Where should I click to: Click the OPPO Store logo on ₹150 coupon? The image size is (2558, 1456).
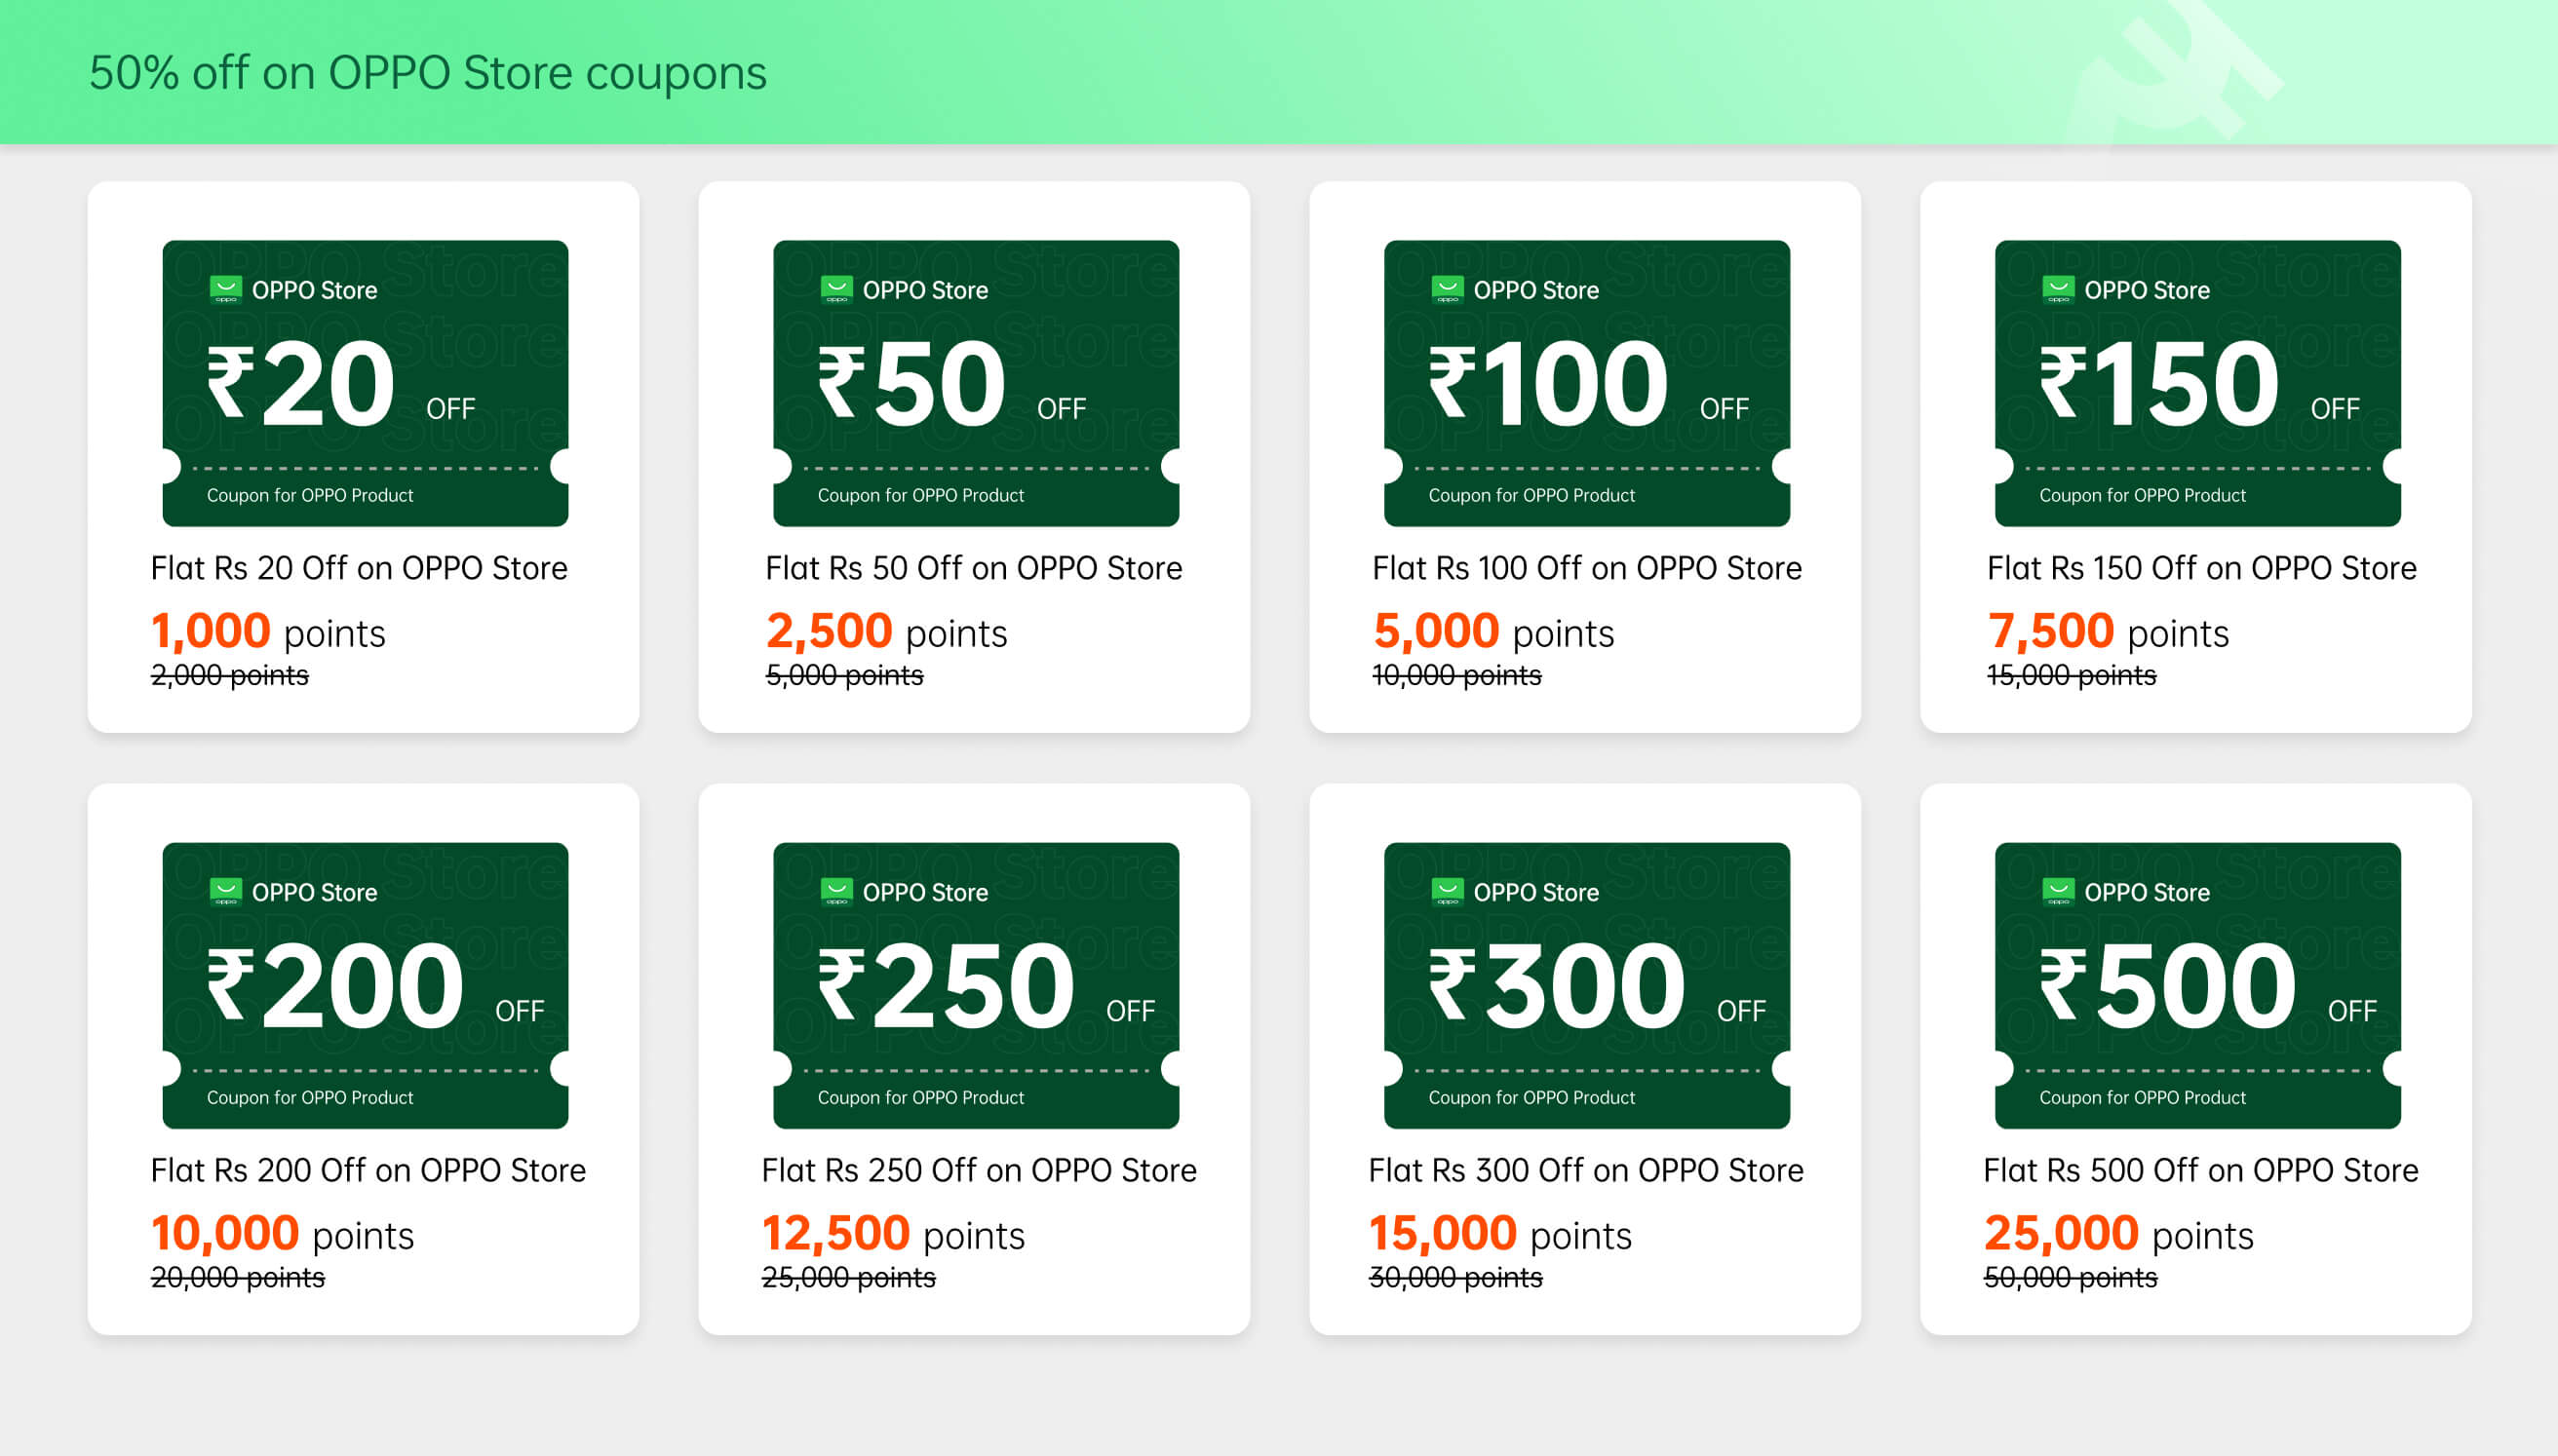coord(2058,289)
